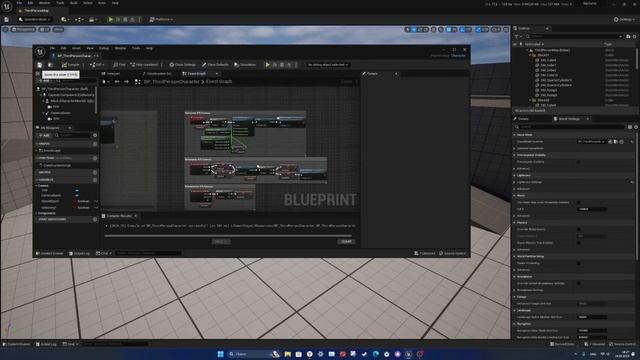Open Class Settings in Blueprint toolbar
Viewport: 640px width, 360px height.
182,64
